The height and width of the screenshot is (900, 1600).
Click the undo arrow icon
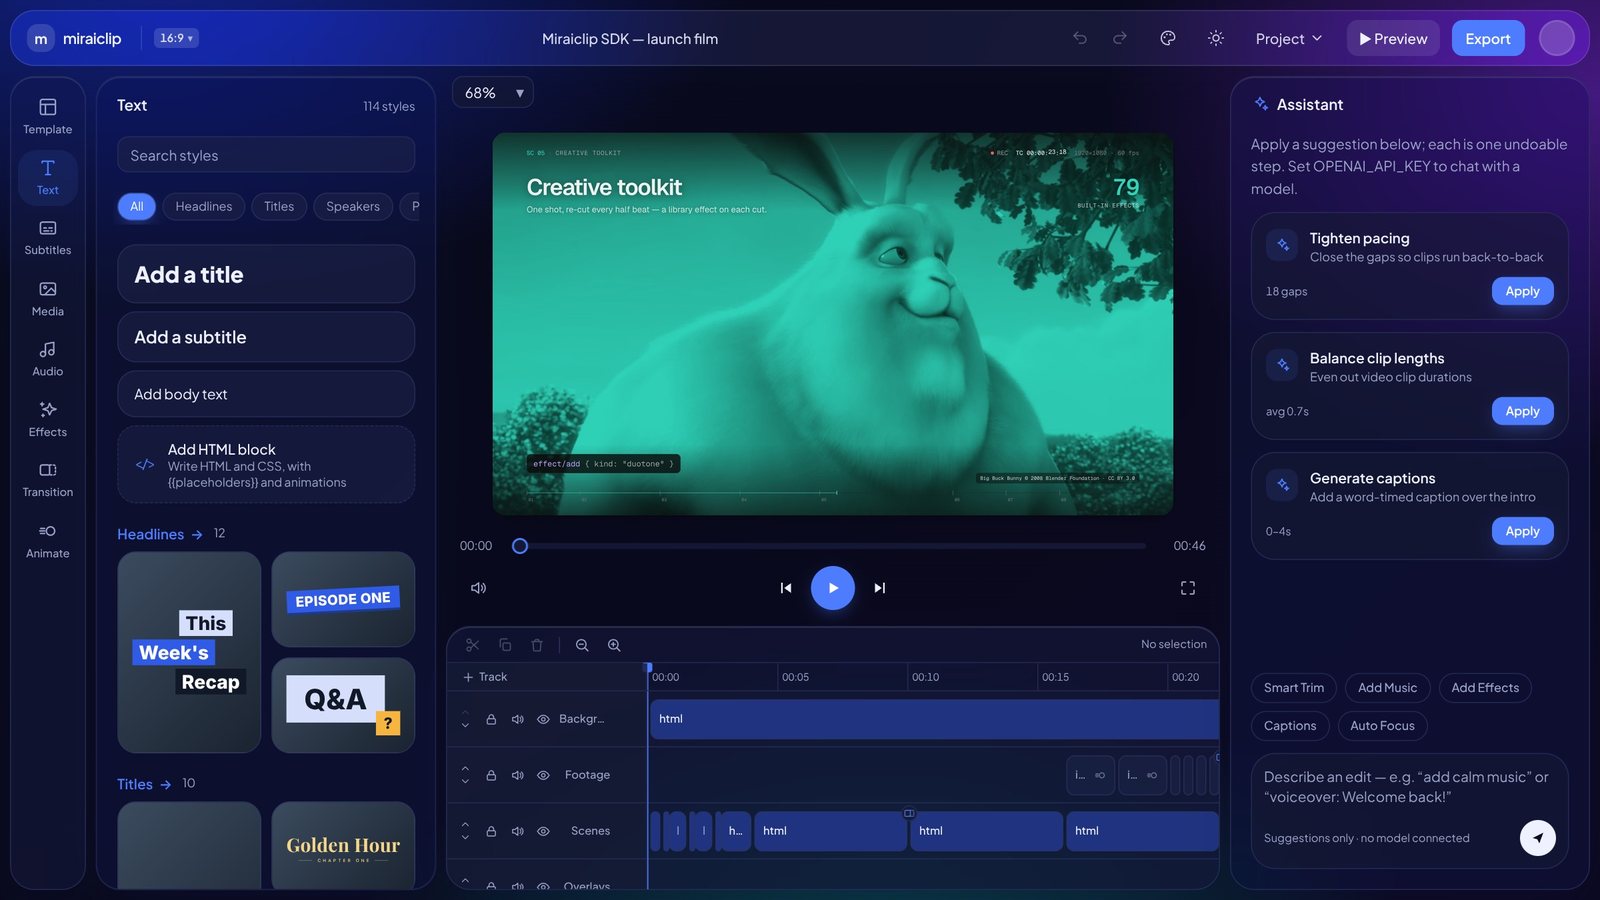[1080, 38]
